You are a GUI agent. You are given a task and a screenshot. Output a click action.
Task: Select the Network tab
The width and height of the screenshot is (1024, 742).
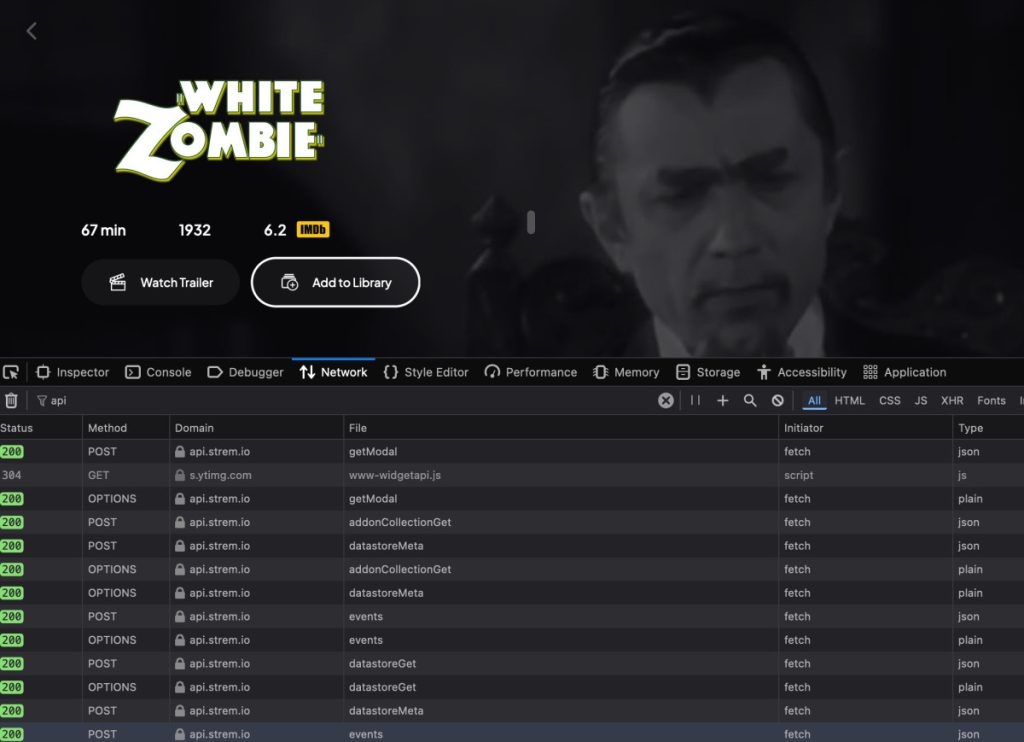(x=334, y=372)
